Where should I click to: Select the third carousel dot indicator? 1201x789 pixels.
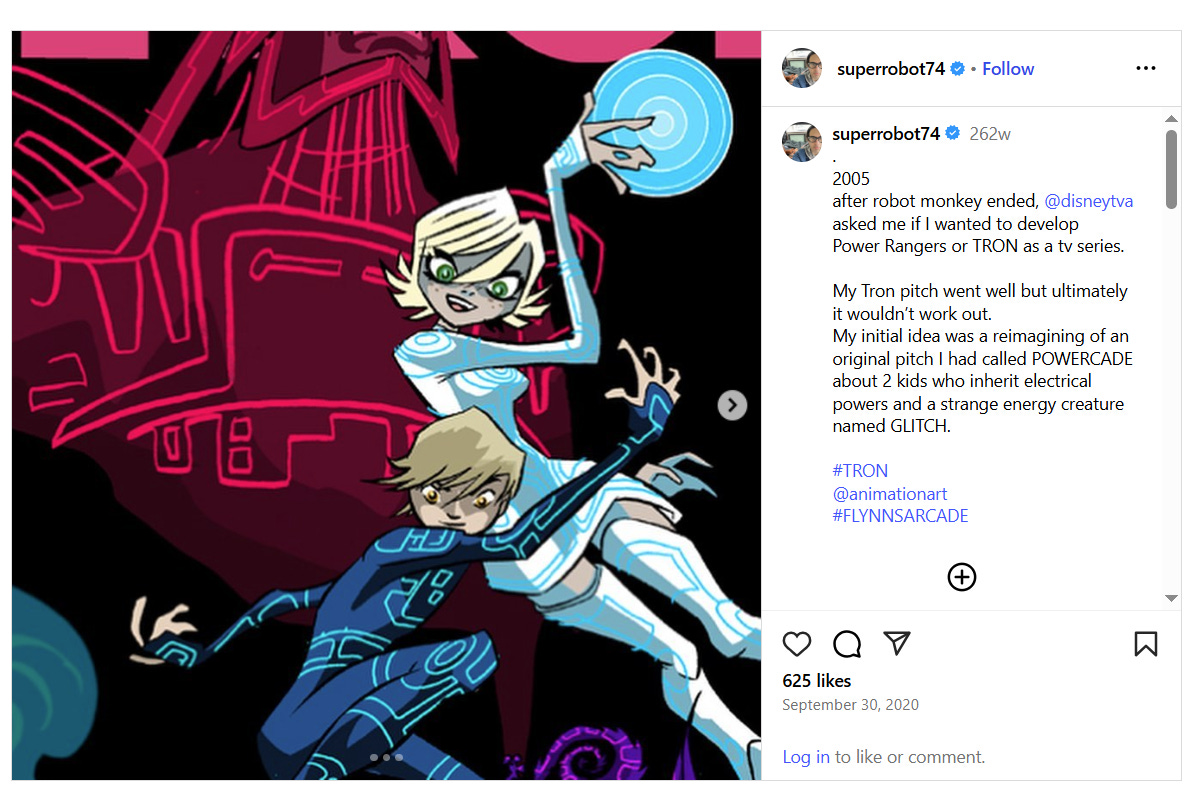click(x=399, y=757)
